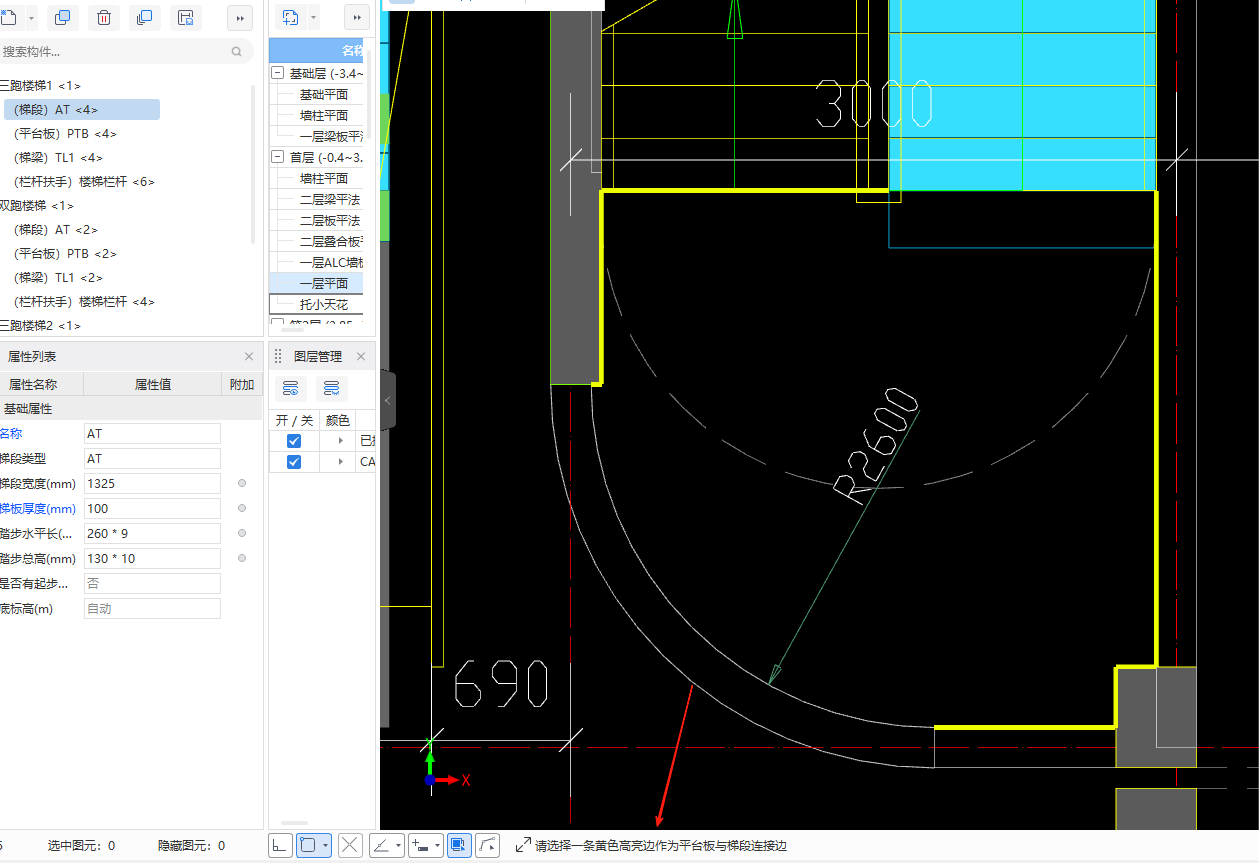The width and height of the screenshot is (1259, 863).
Task: Open the 二层梁平法 drawing
Action: click(330, 199)
